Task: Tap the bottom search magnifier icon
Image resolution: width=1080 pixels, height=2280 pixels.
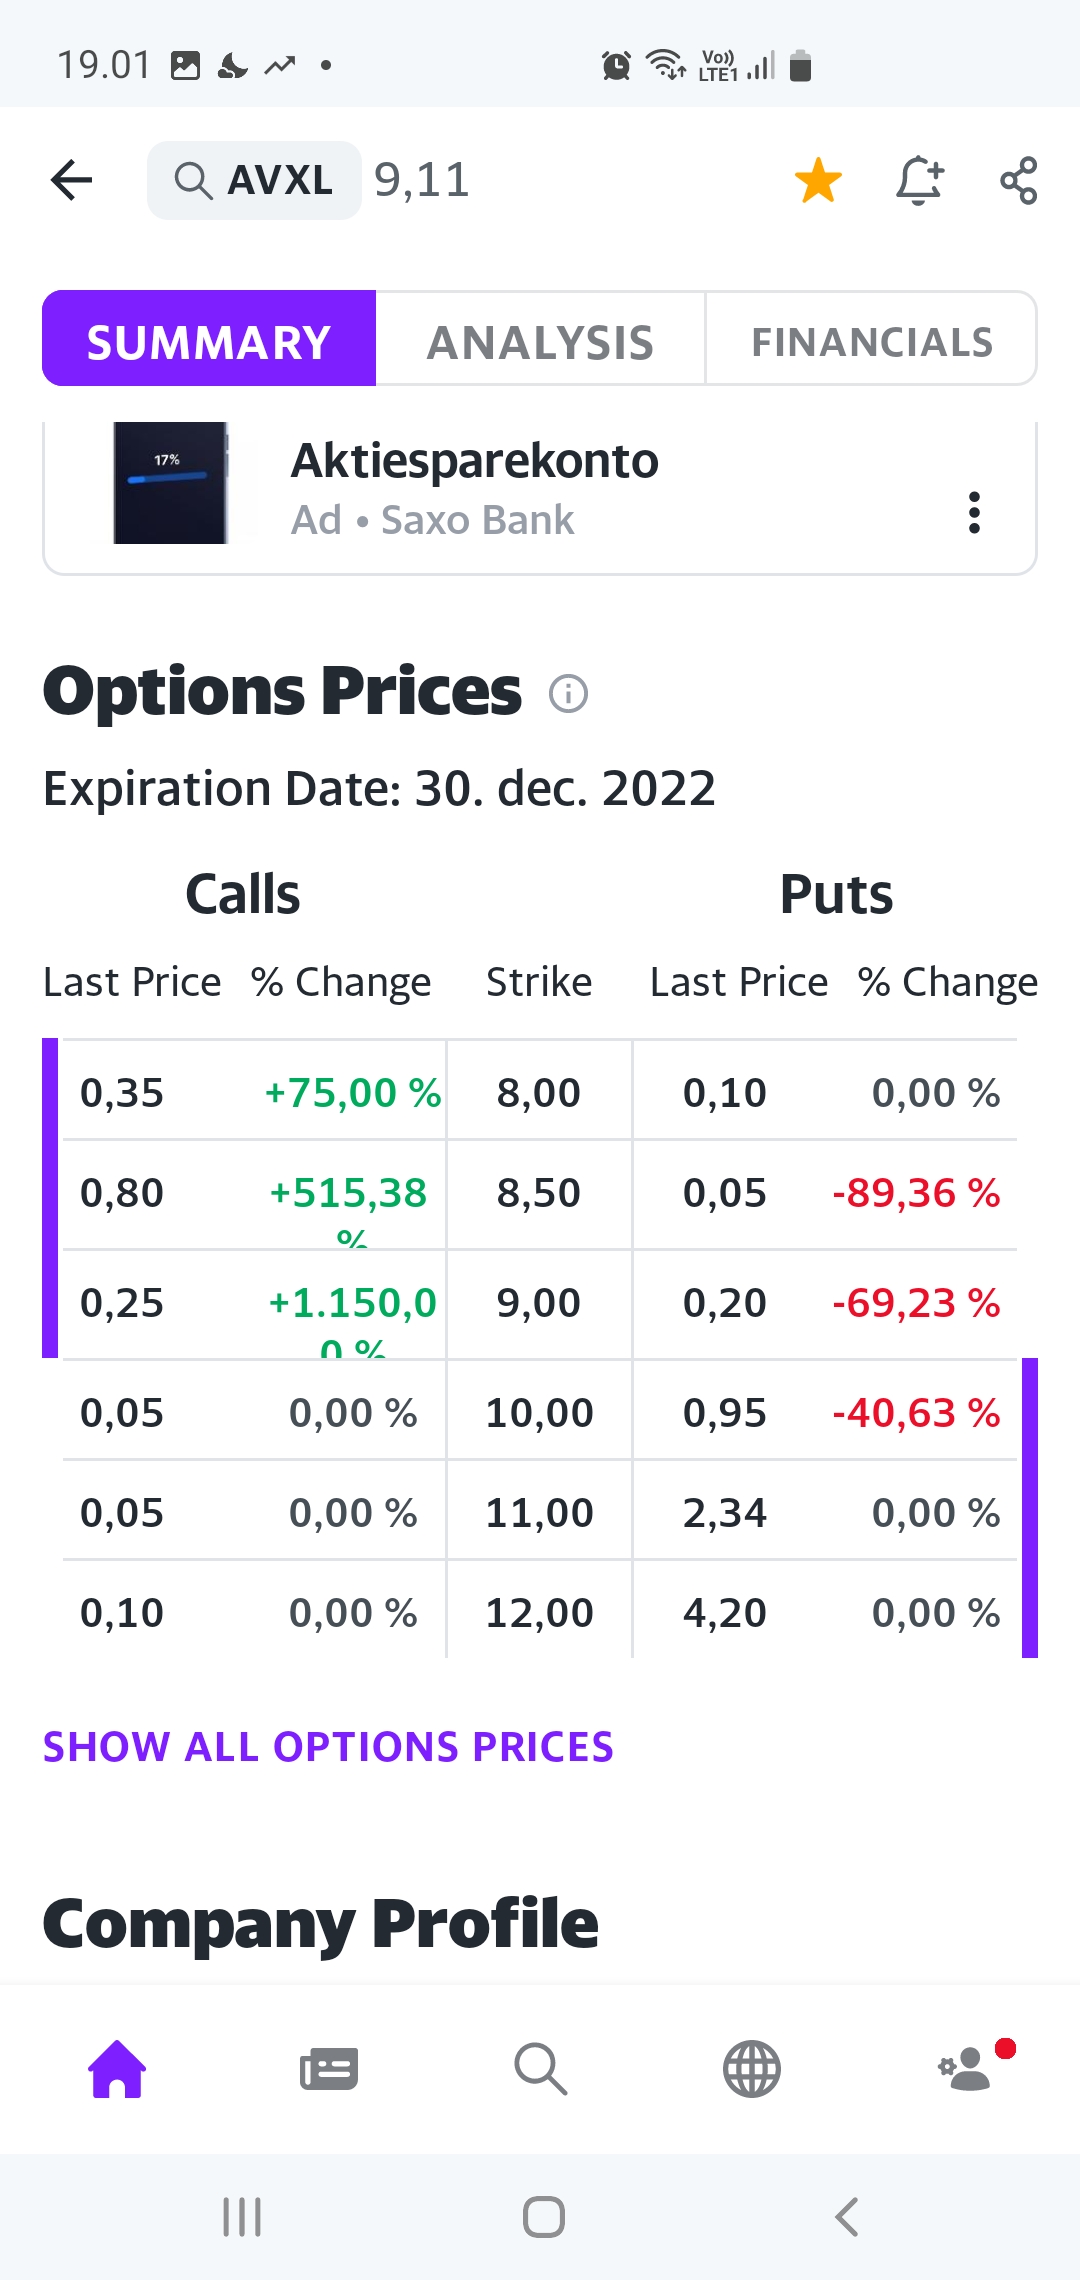Action: tap(540, 2068)
